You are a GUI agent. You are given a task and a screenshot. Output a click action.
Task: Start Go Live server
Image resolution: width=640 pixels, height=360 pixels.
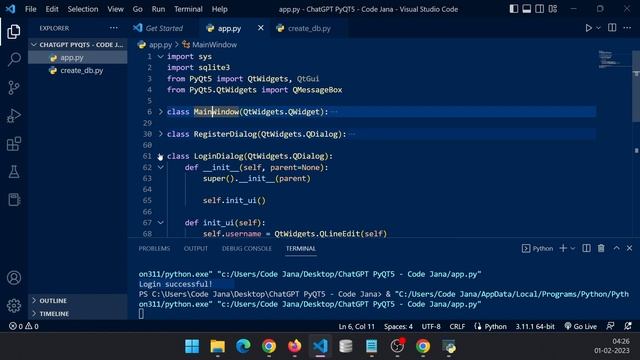[x=580, y=327]
